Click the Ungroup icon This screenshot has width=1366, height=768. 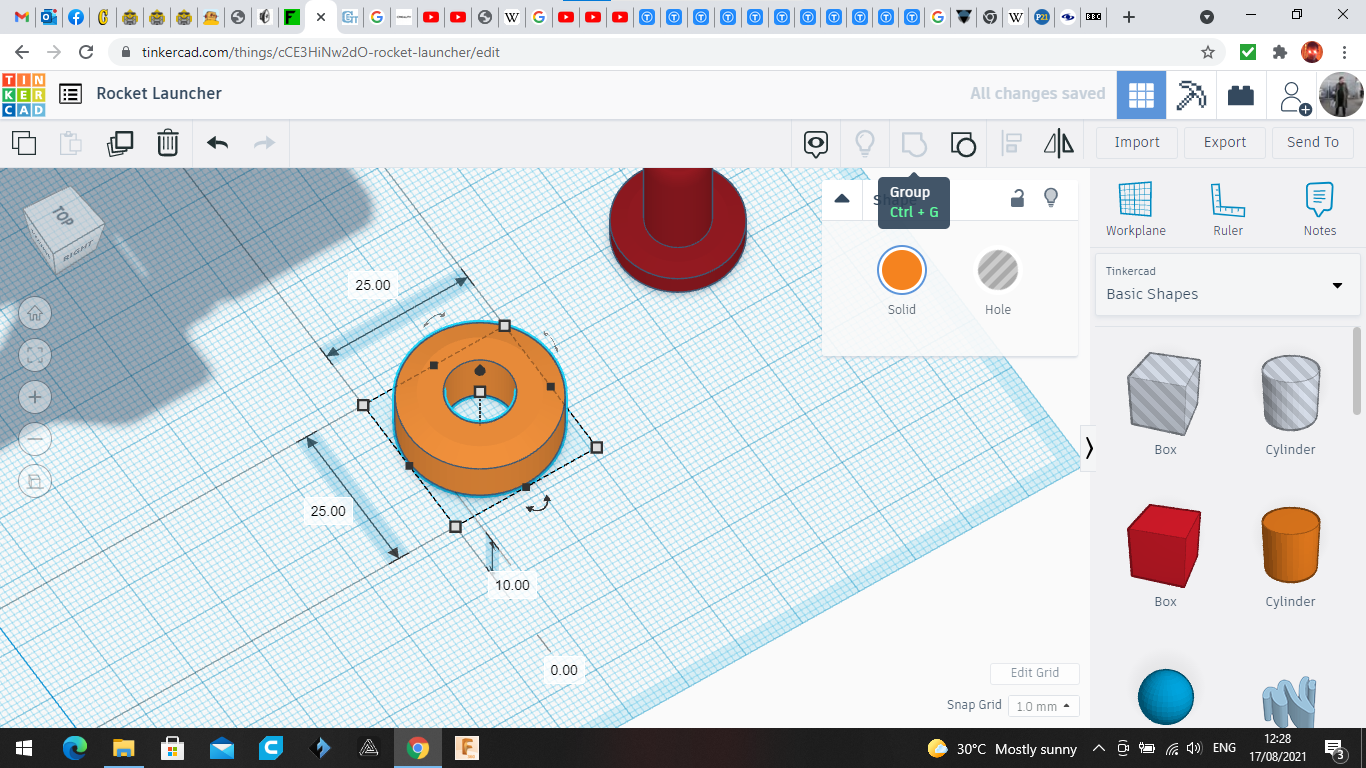(x=963, y=144)
